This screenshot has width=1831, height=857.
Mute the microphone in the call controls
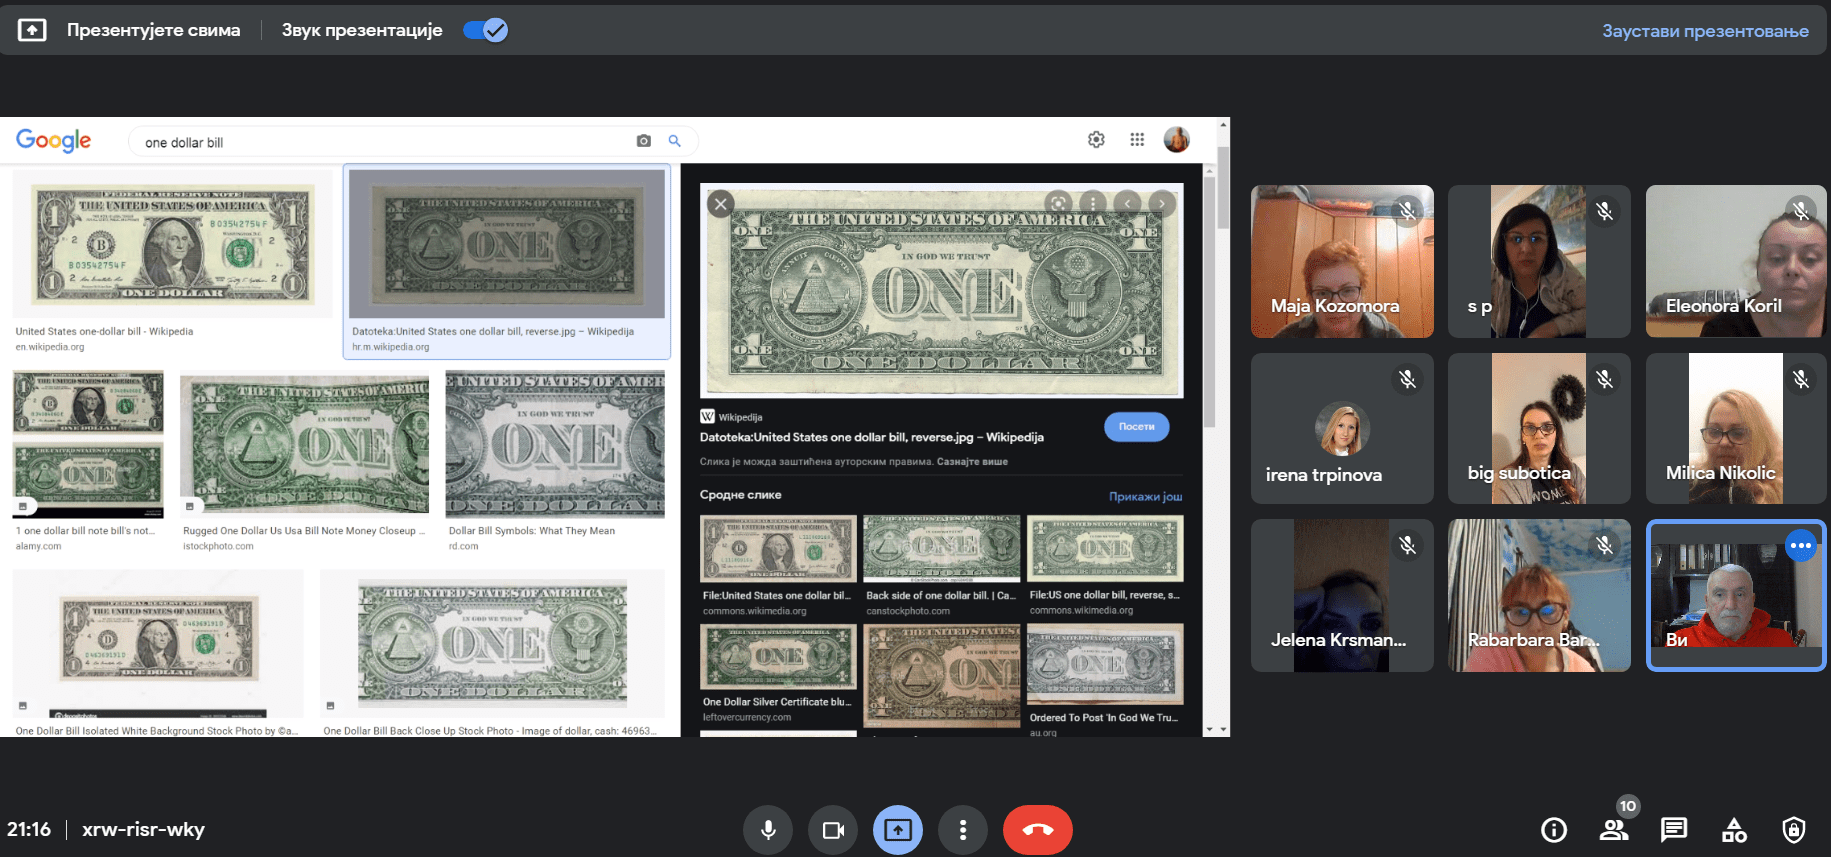click(768, 830)
